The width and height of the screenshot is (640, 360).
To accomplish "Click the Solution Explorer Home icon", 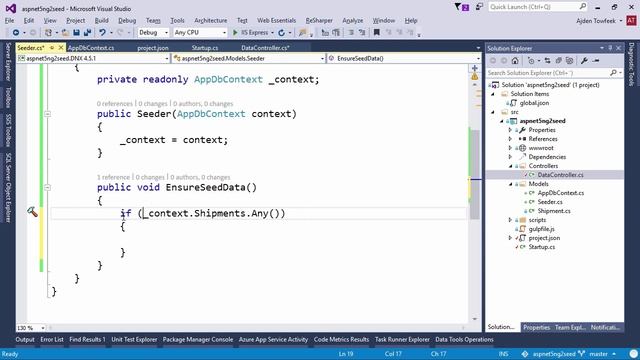I will click(515, 61).
